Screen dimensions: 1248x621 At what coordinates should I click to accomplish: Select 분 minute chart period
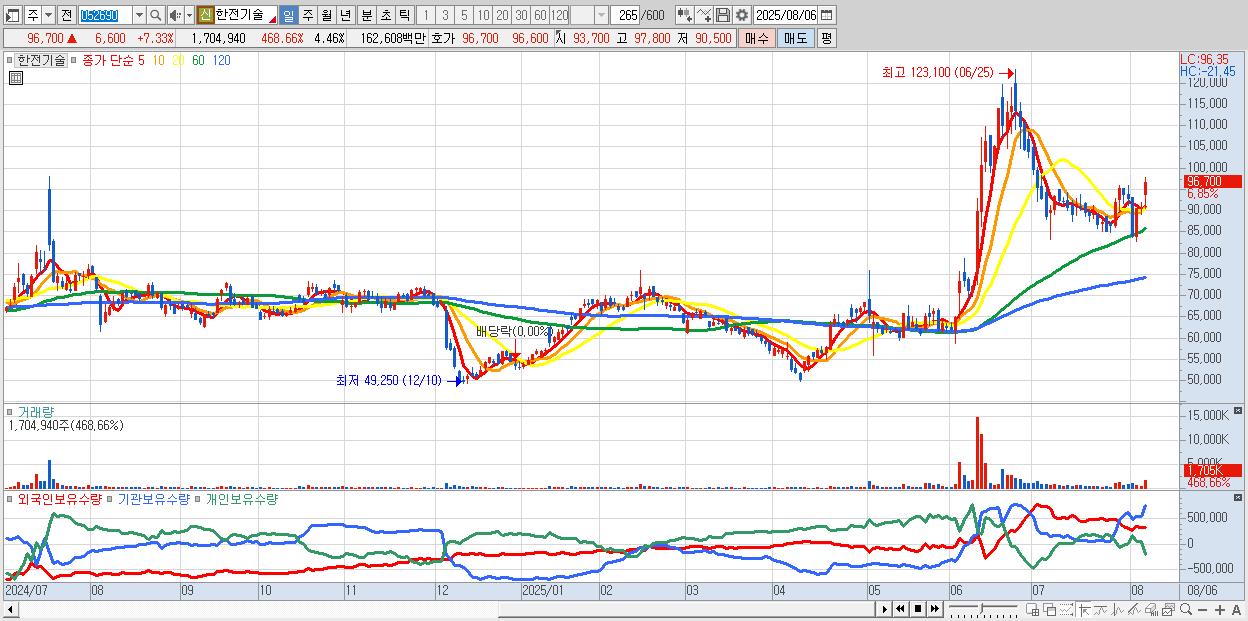366,15
